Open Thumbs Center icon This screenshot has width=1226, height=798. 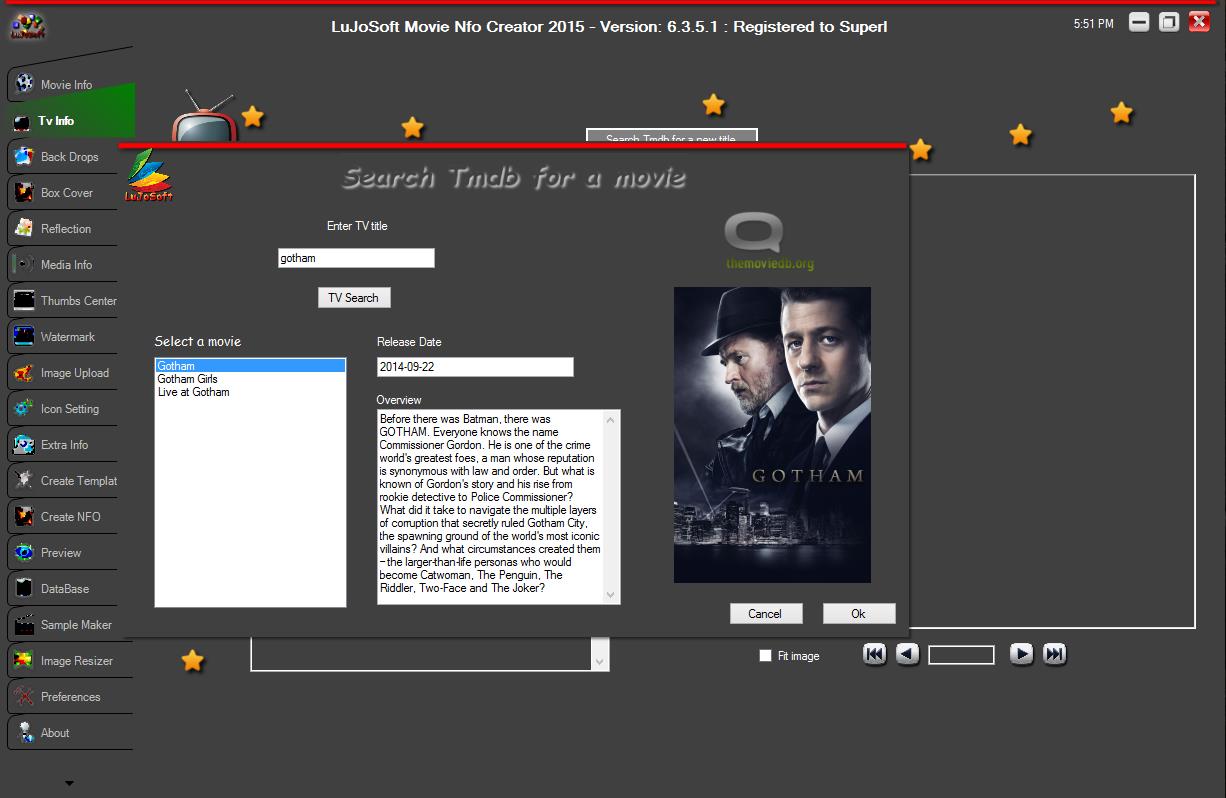[24, 300]
